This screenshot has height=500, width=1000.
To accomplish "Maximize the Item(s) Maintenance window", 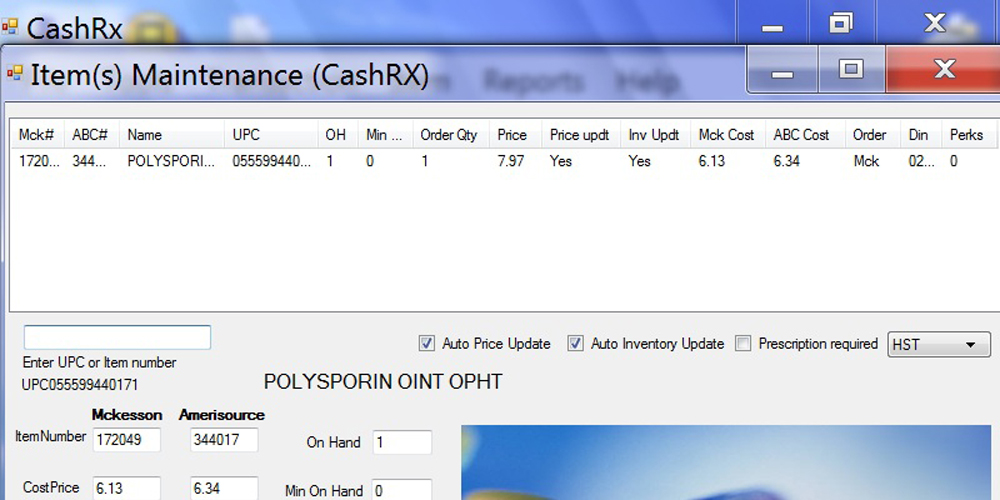I will (851, 70).
